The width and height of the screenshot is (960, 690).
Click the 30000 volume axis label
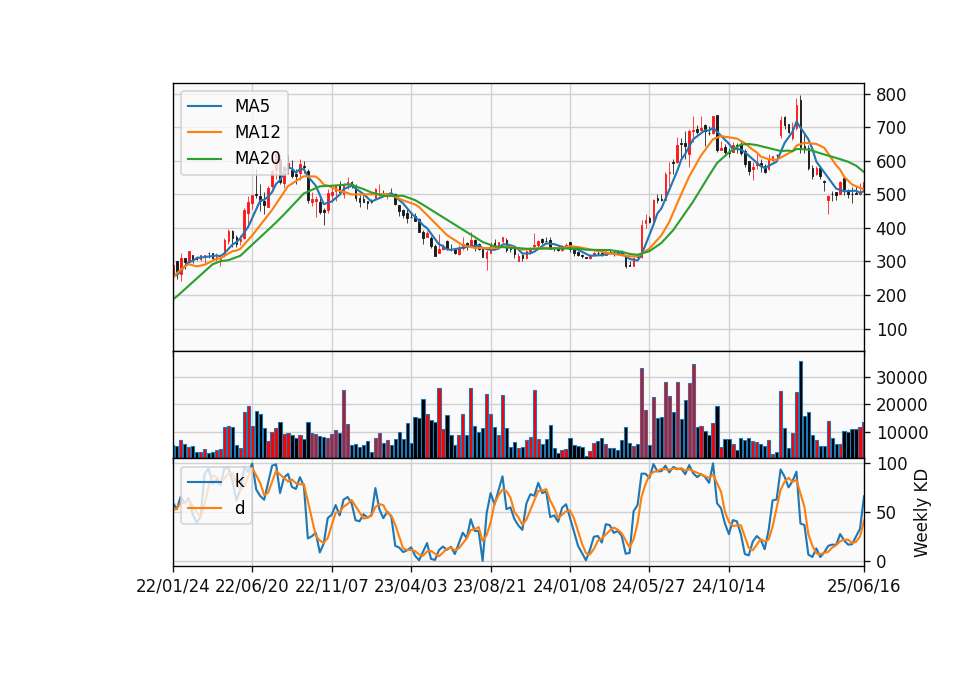click(901, 378)
